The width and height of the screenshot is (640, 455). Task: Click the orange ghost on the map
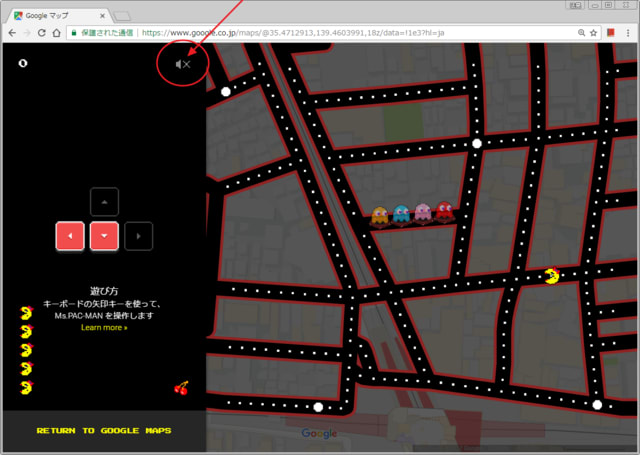380,215
